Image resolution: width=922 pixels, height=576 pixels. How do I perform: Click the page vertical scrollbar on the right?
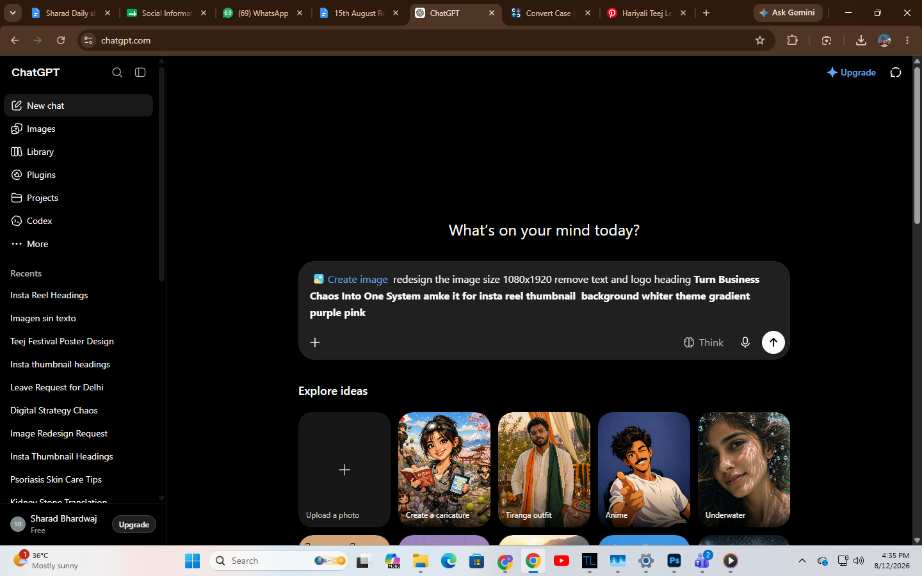tap(917, 143)
